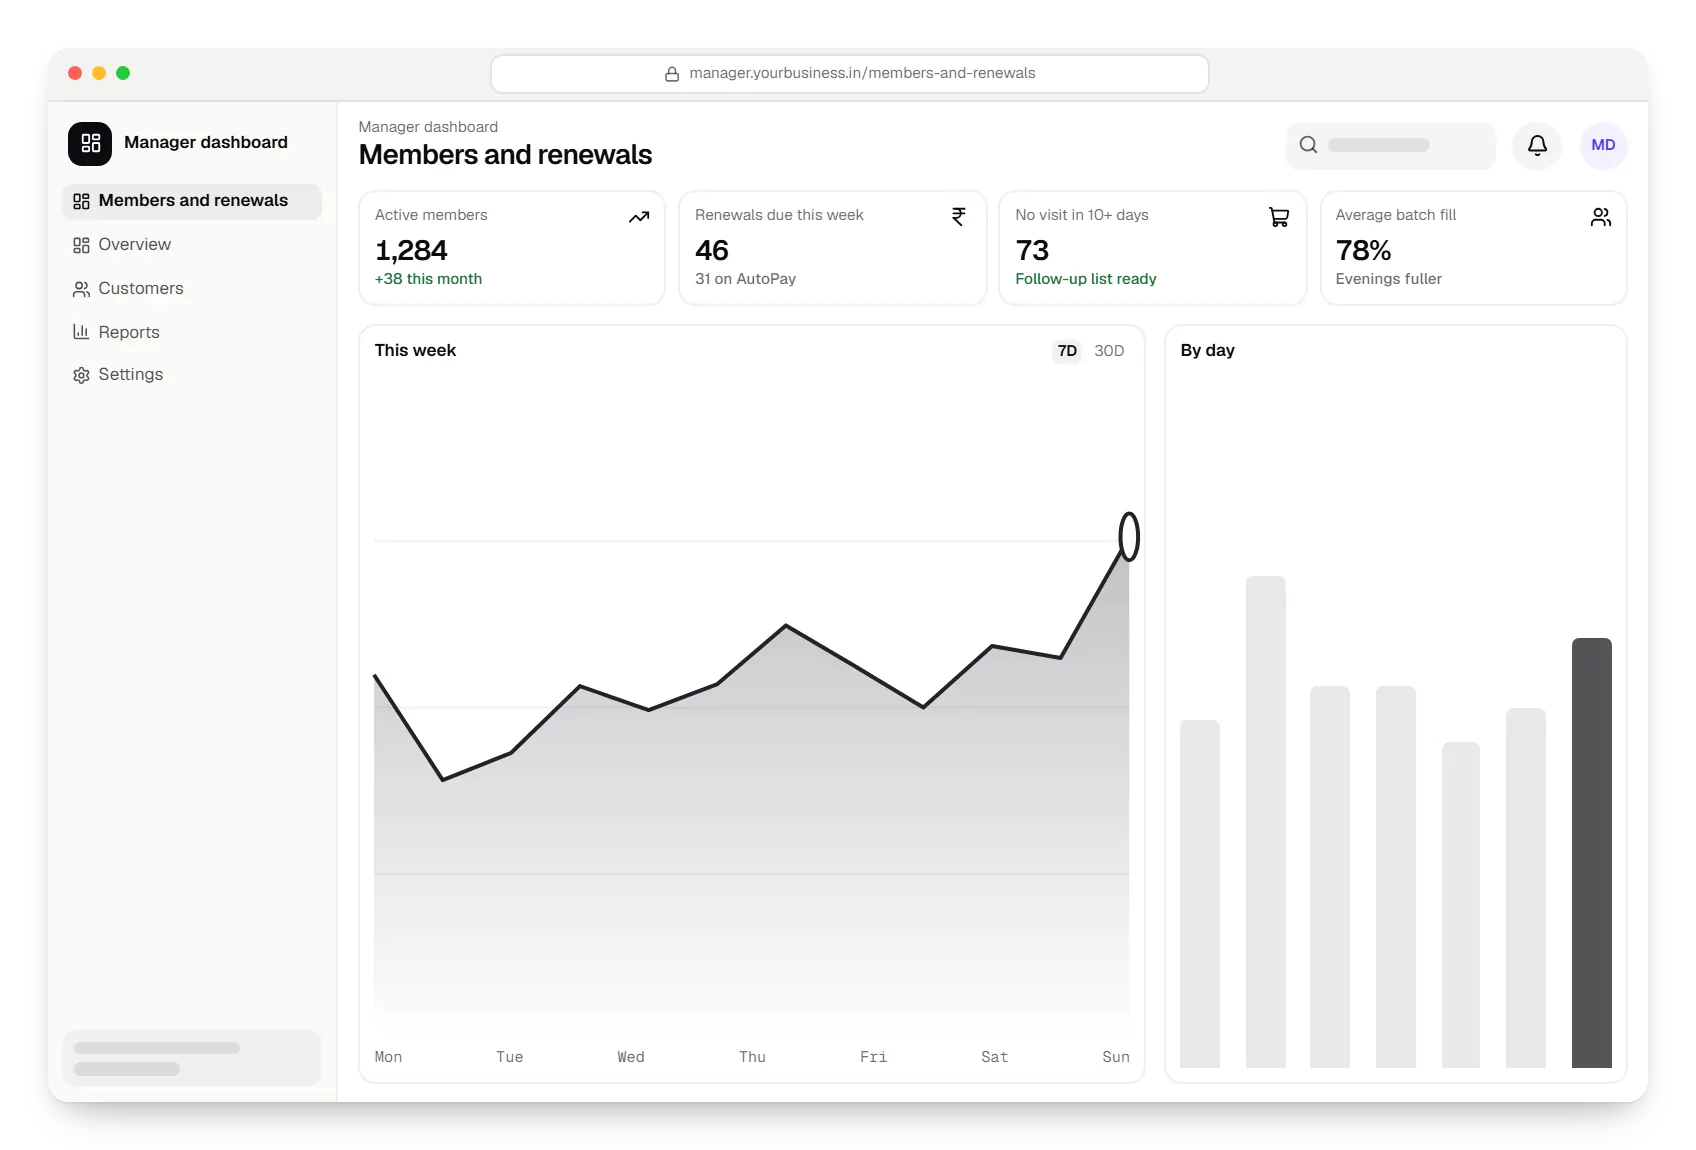
Task: Click the lock icon in address bar
Action: tap(672, 74)
